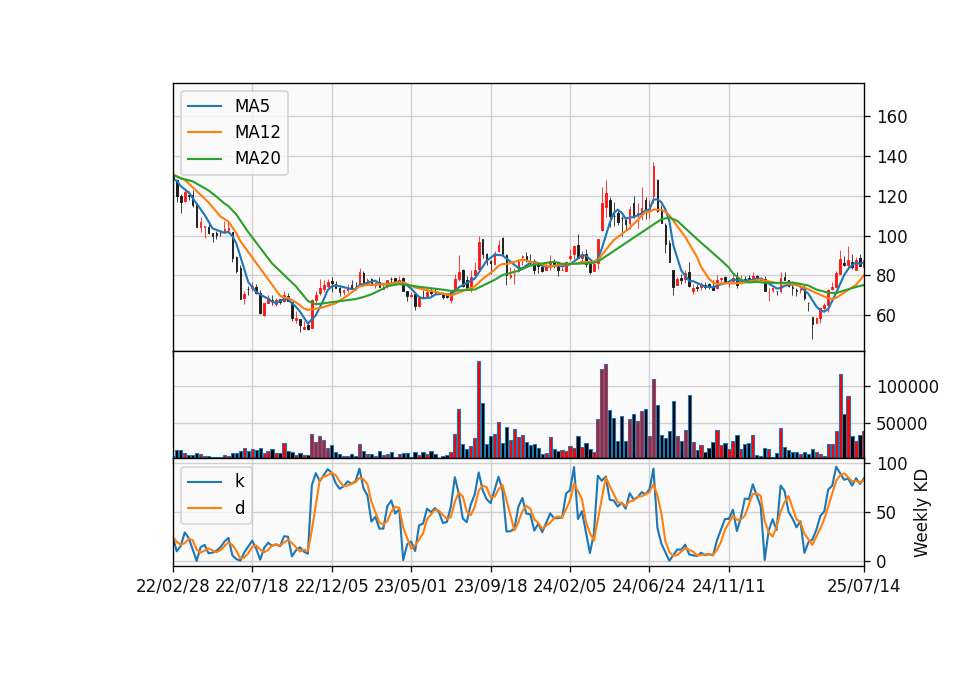The image size is (960, 690).
Task: Click the 60 price axis label
Action: point(887,316)
